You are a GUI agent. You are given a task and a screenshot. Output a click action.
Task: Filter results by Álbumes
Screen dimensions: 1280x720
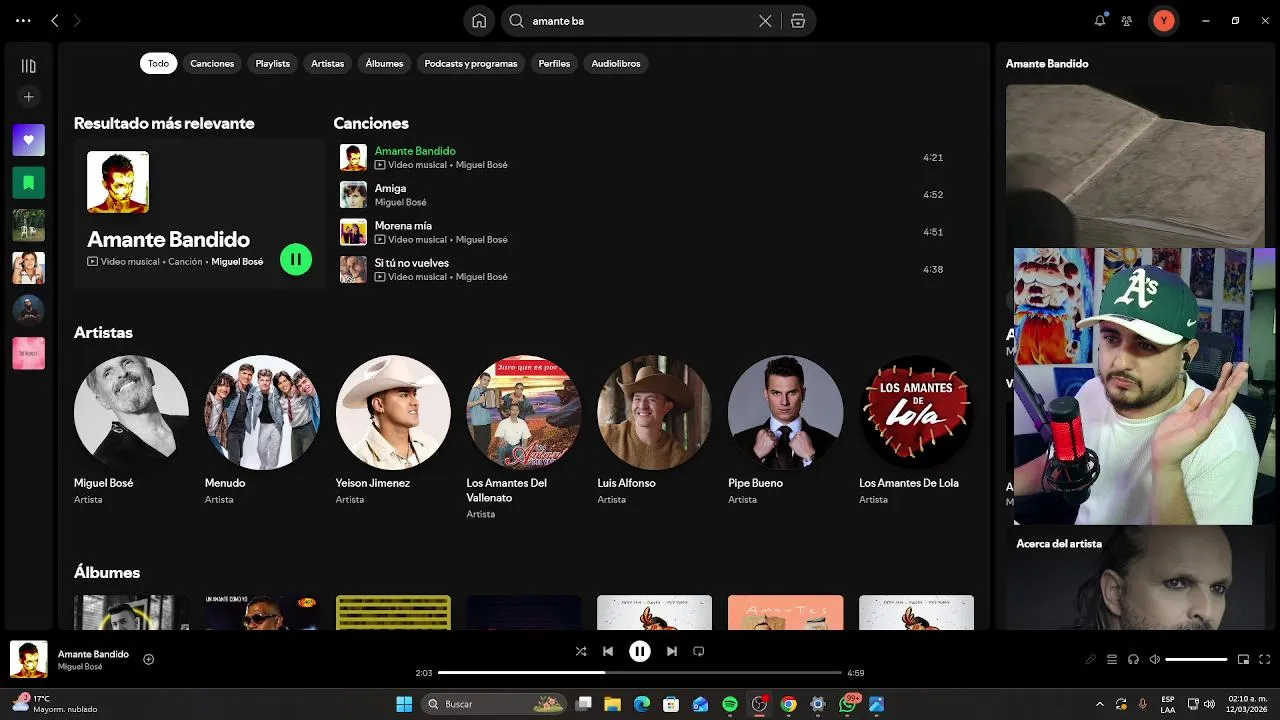point(384,63)
